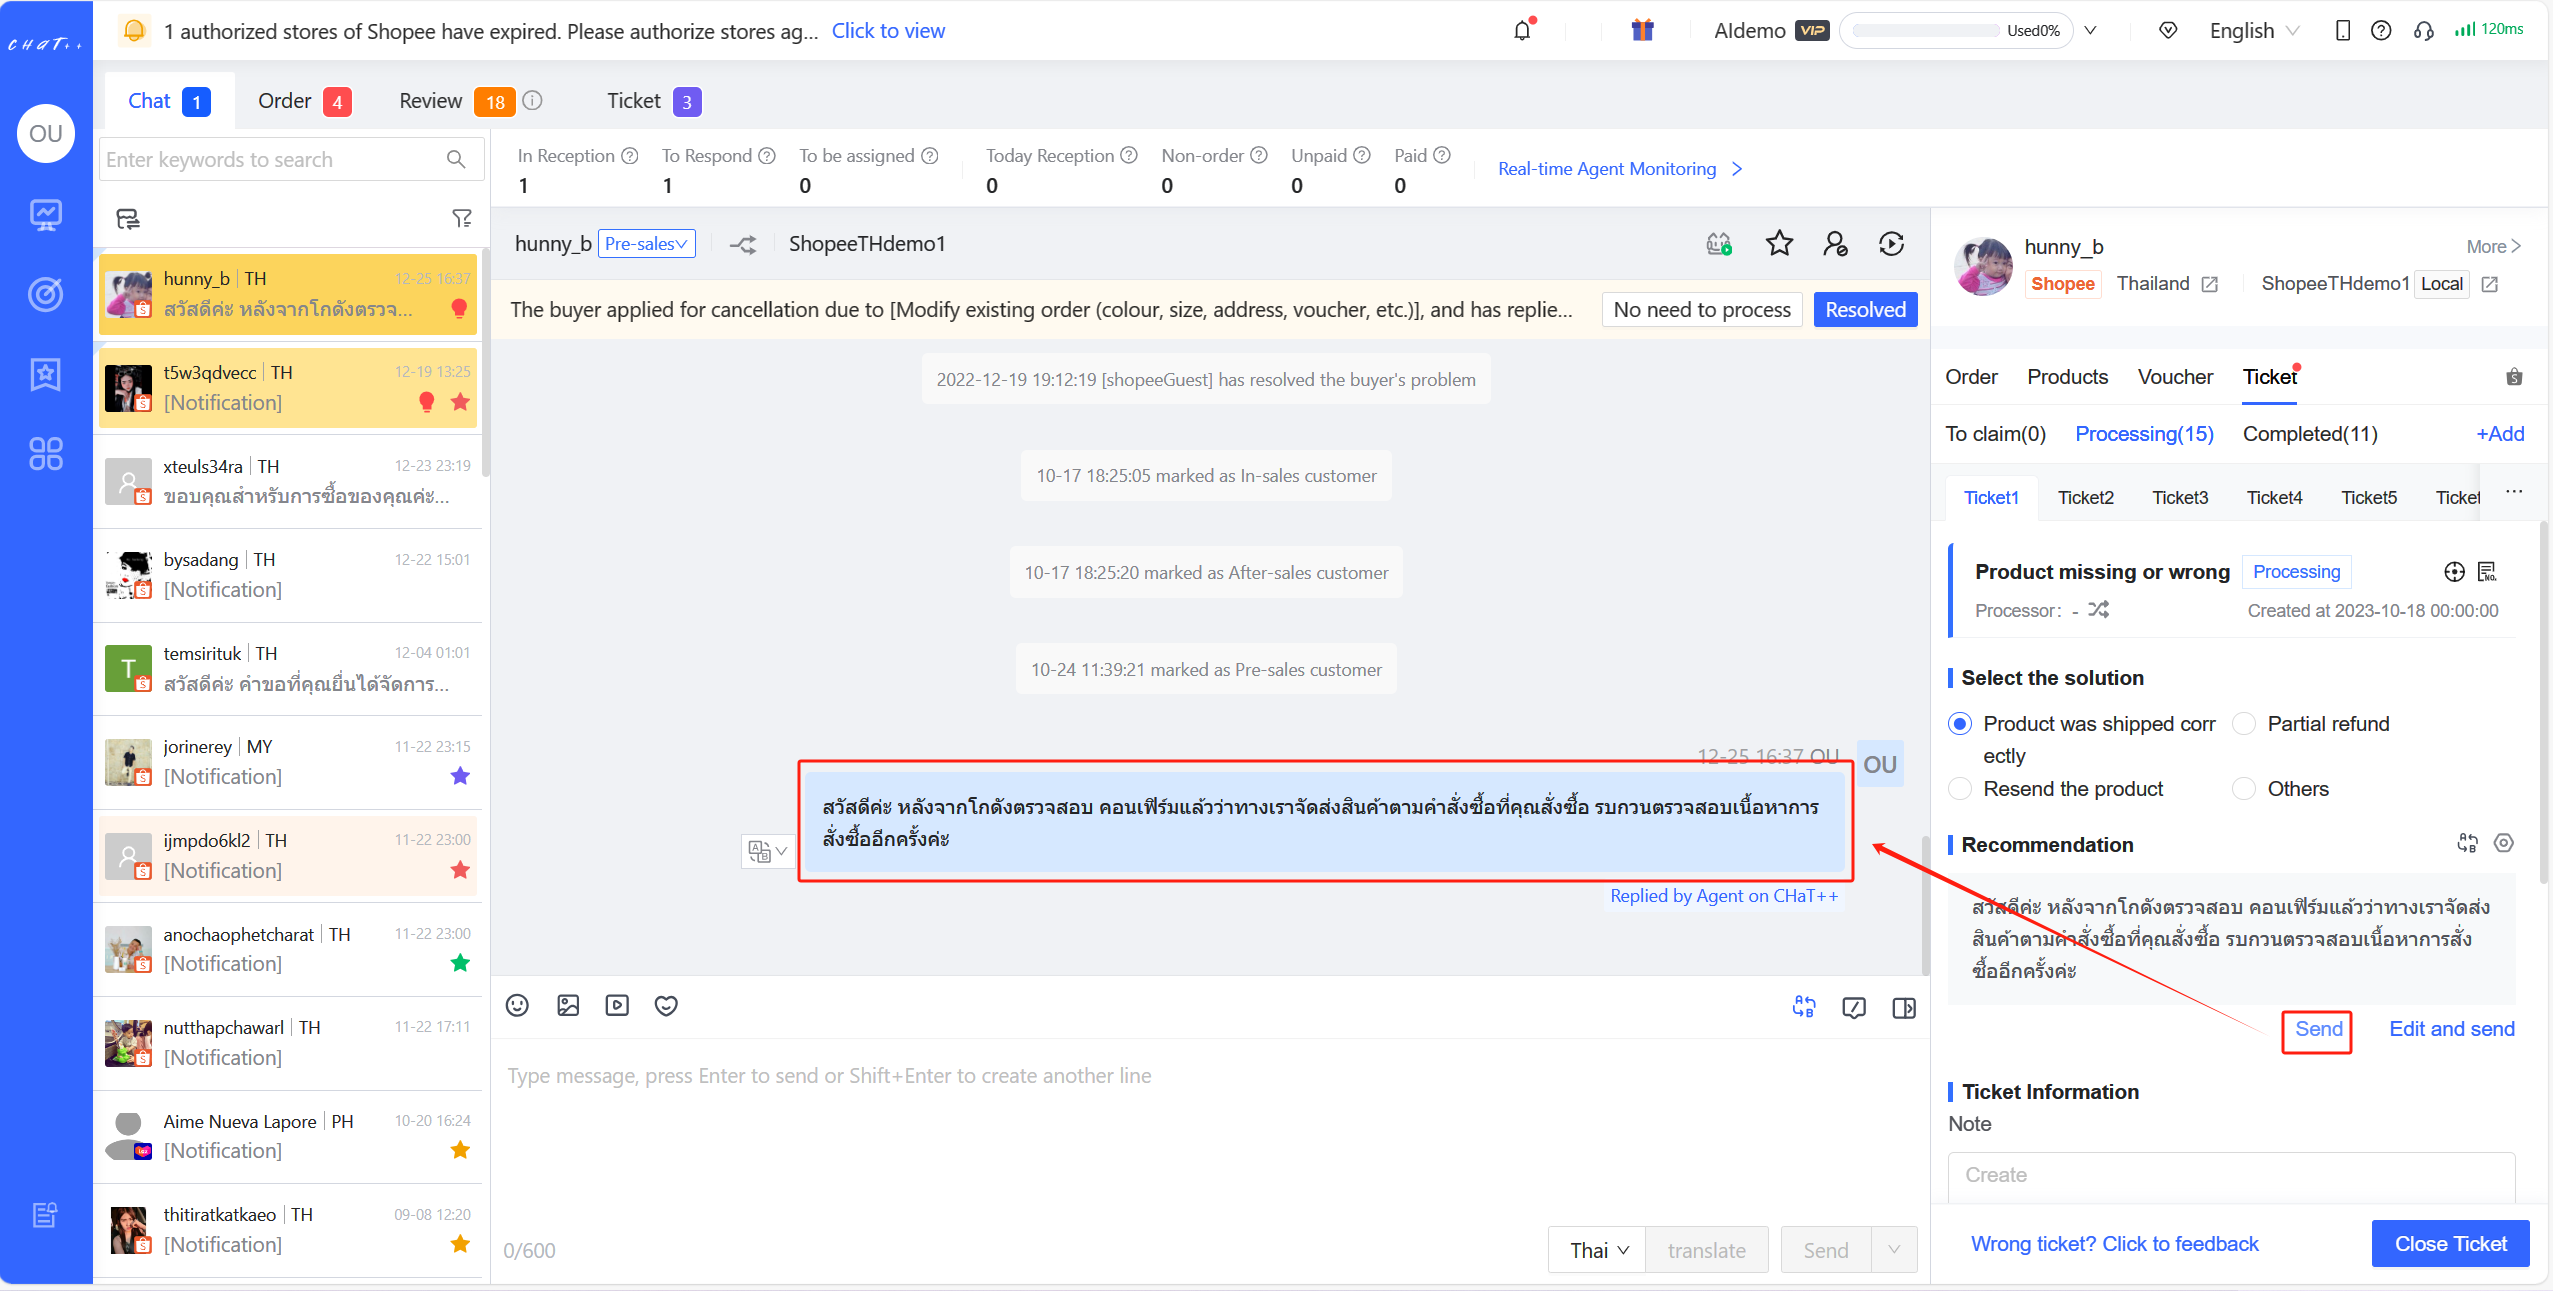Viewport: 2553px width, 1291px height.
Task: Refresh the recommendation translation icon
Action: pyautogui.click(x=2467, y=843)
